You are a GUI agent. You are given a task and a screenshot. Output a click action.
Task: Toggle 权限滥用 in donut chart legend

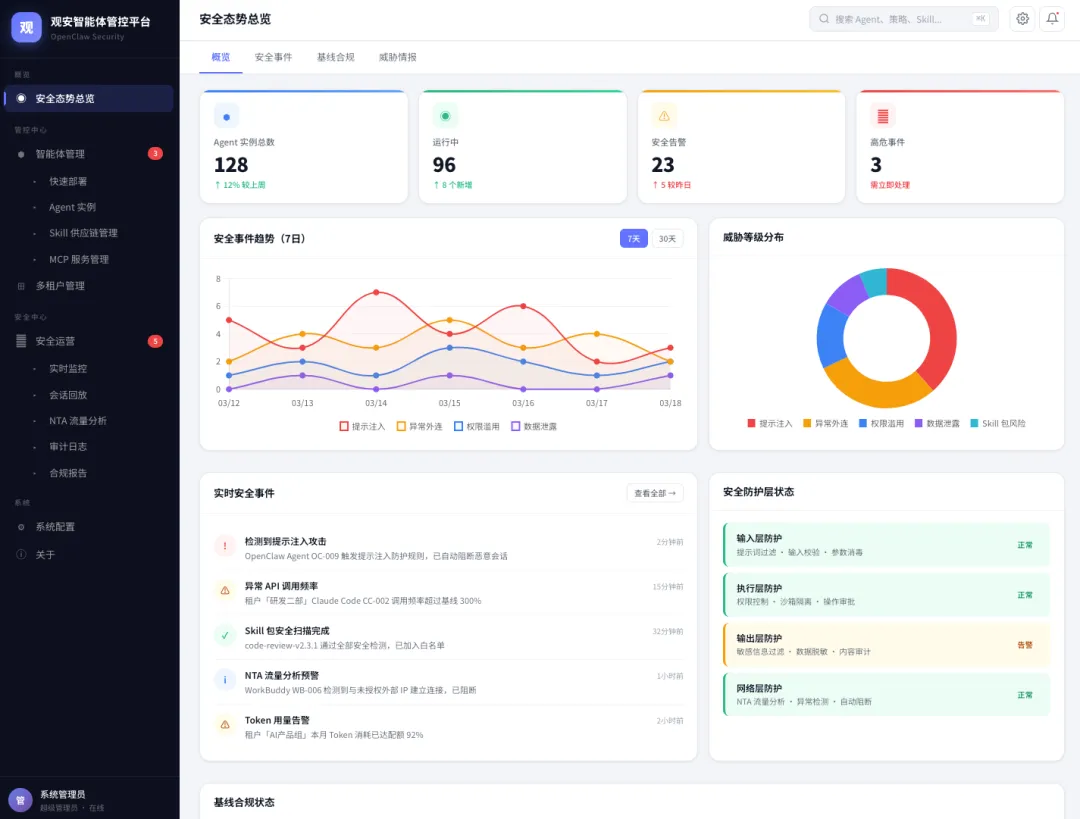pyautogui.click(x=882, y=424)
